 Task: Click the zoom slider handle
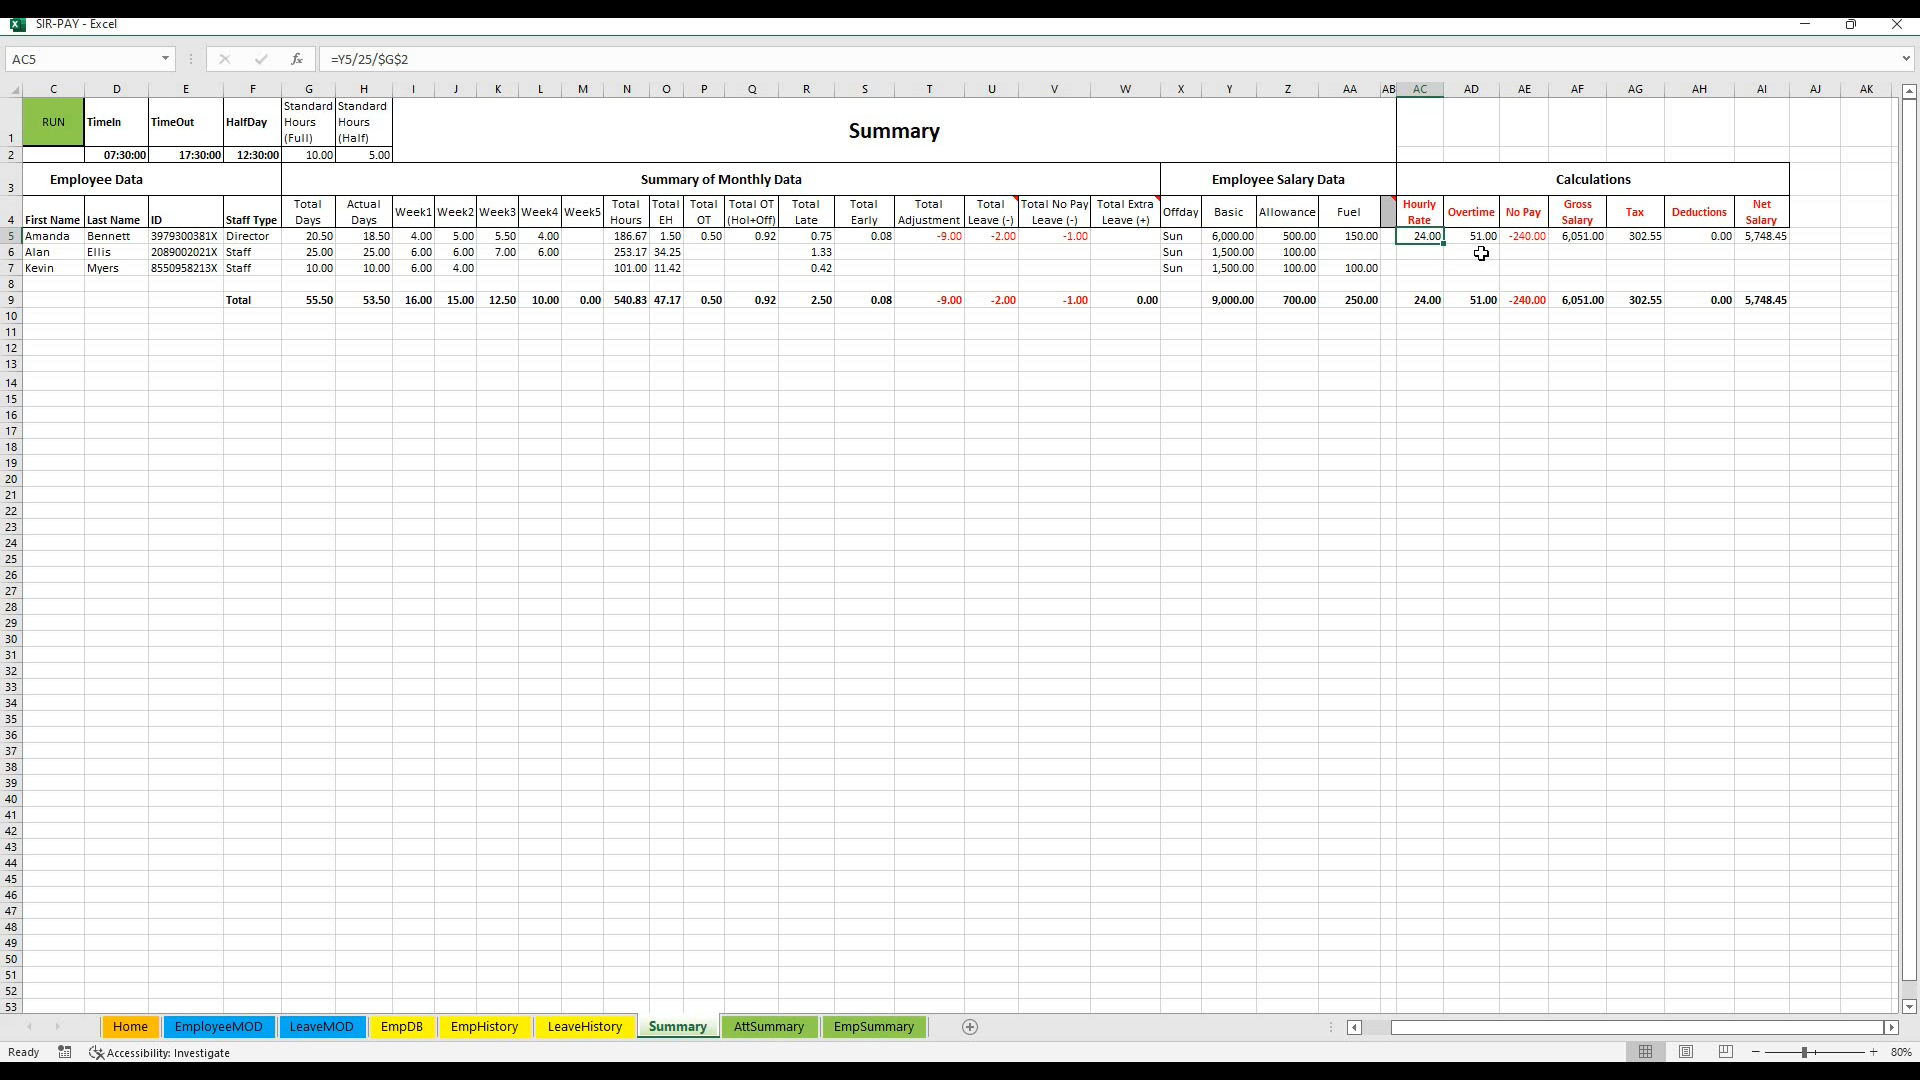point(1805,1052)
